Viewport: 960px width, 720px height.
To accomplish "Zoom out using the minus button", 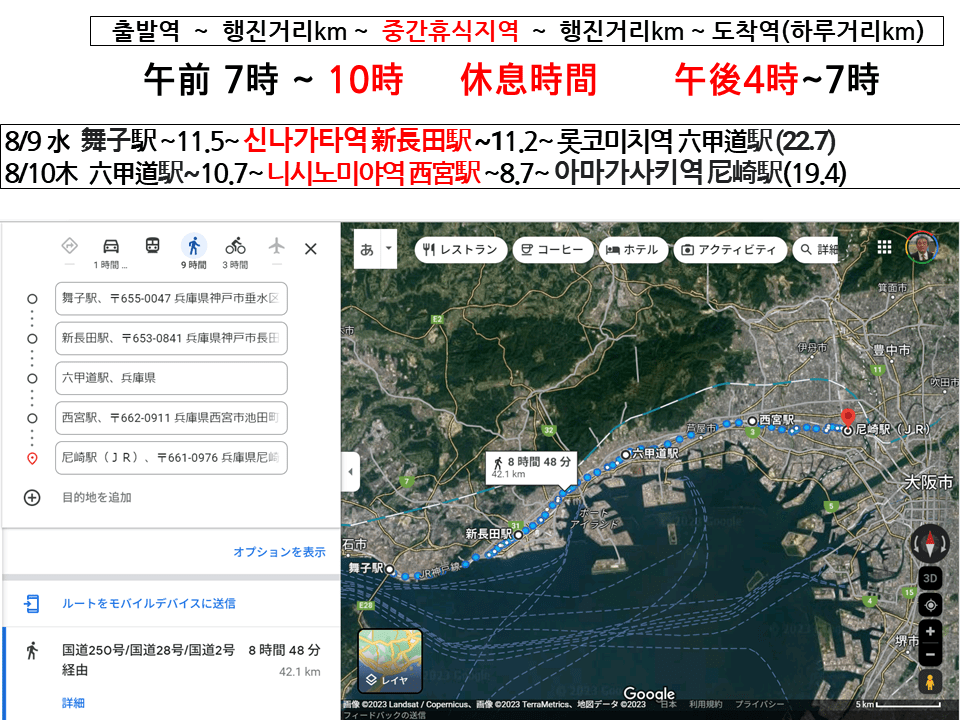I will [930, 655].
